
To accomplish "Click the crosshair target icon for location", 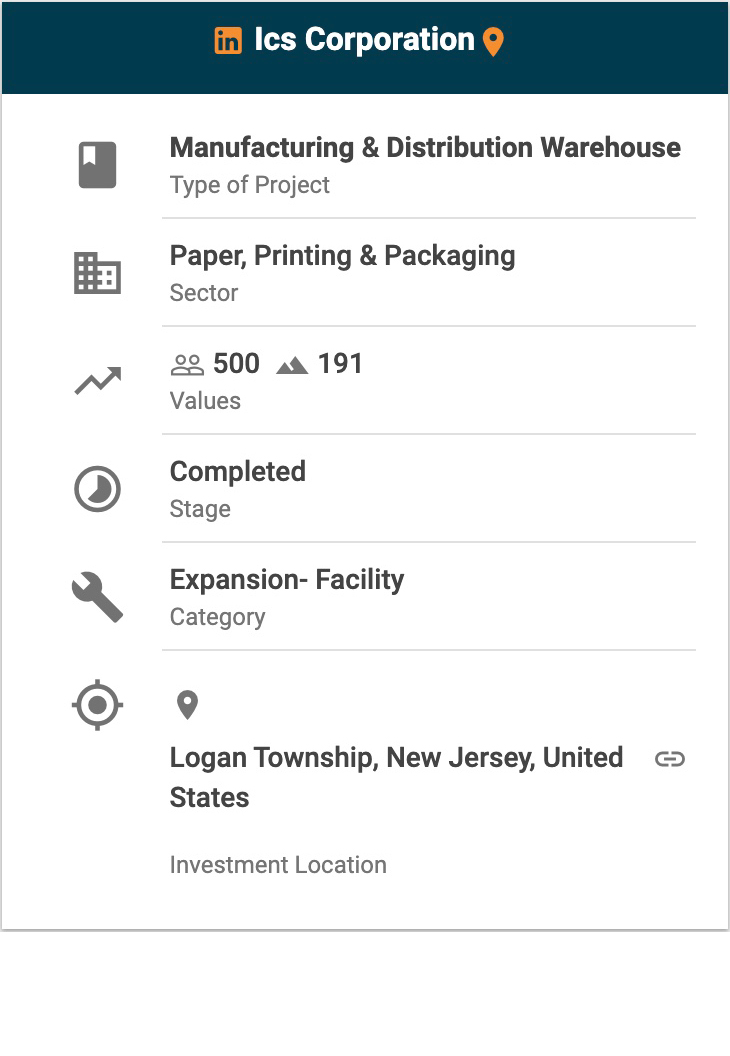I will [98, 706].
